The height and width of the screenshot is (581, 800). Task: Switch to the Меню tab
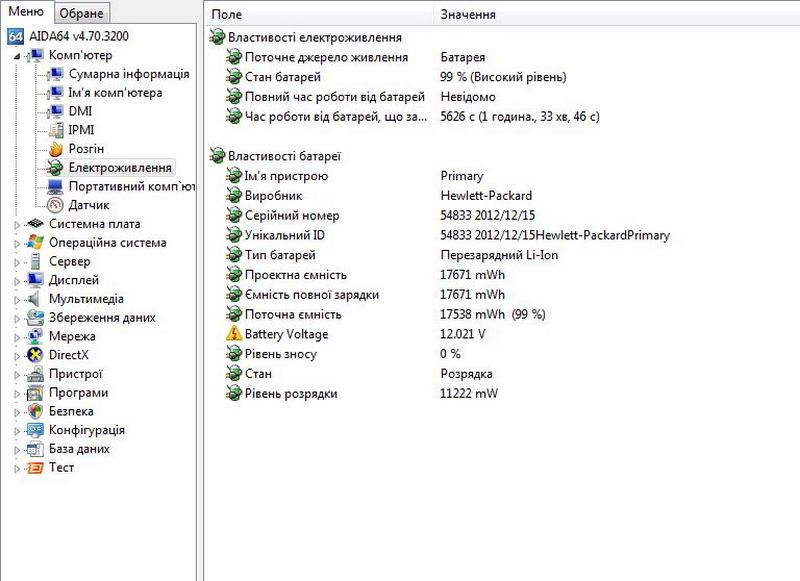[25, 12]
